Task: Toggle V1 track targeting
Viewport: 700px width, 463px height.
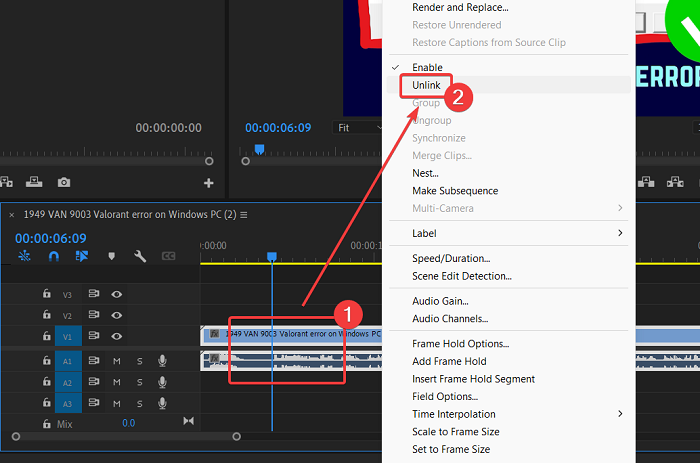Action: point(68,336)
